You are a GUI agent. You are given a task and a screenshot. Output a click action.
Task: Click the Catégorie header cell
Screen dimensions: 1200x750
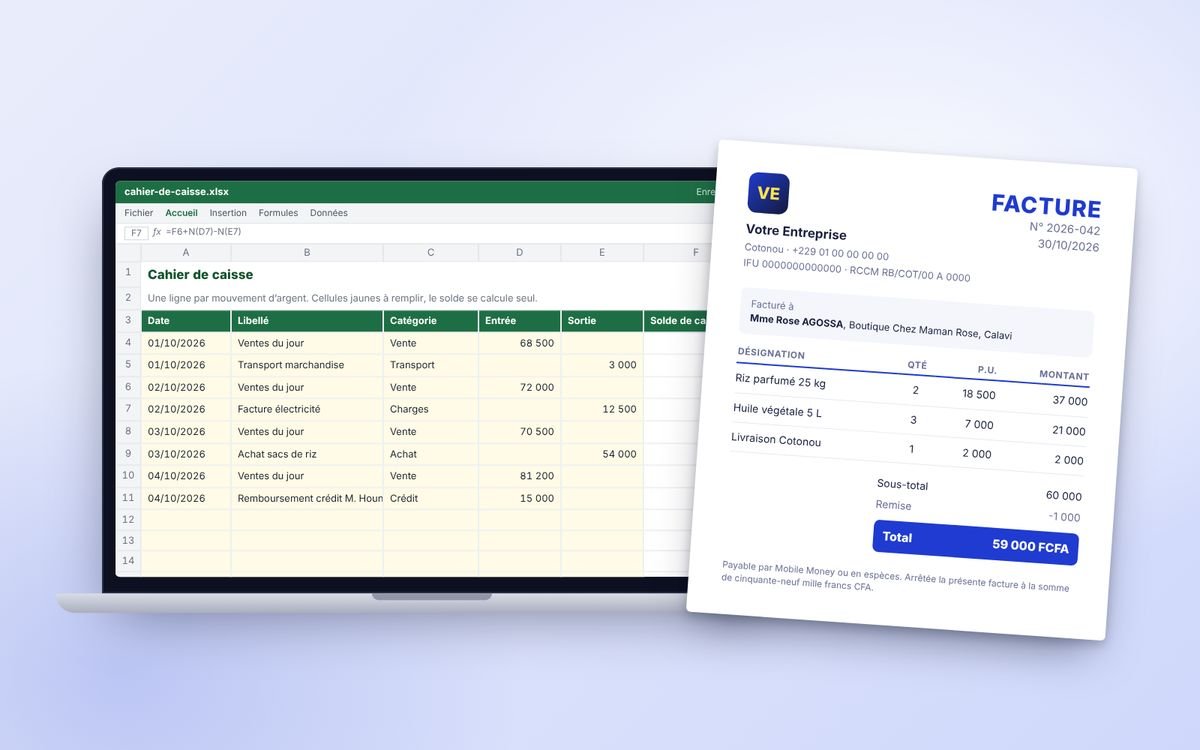tap(431, 321)
